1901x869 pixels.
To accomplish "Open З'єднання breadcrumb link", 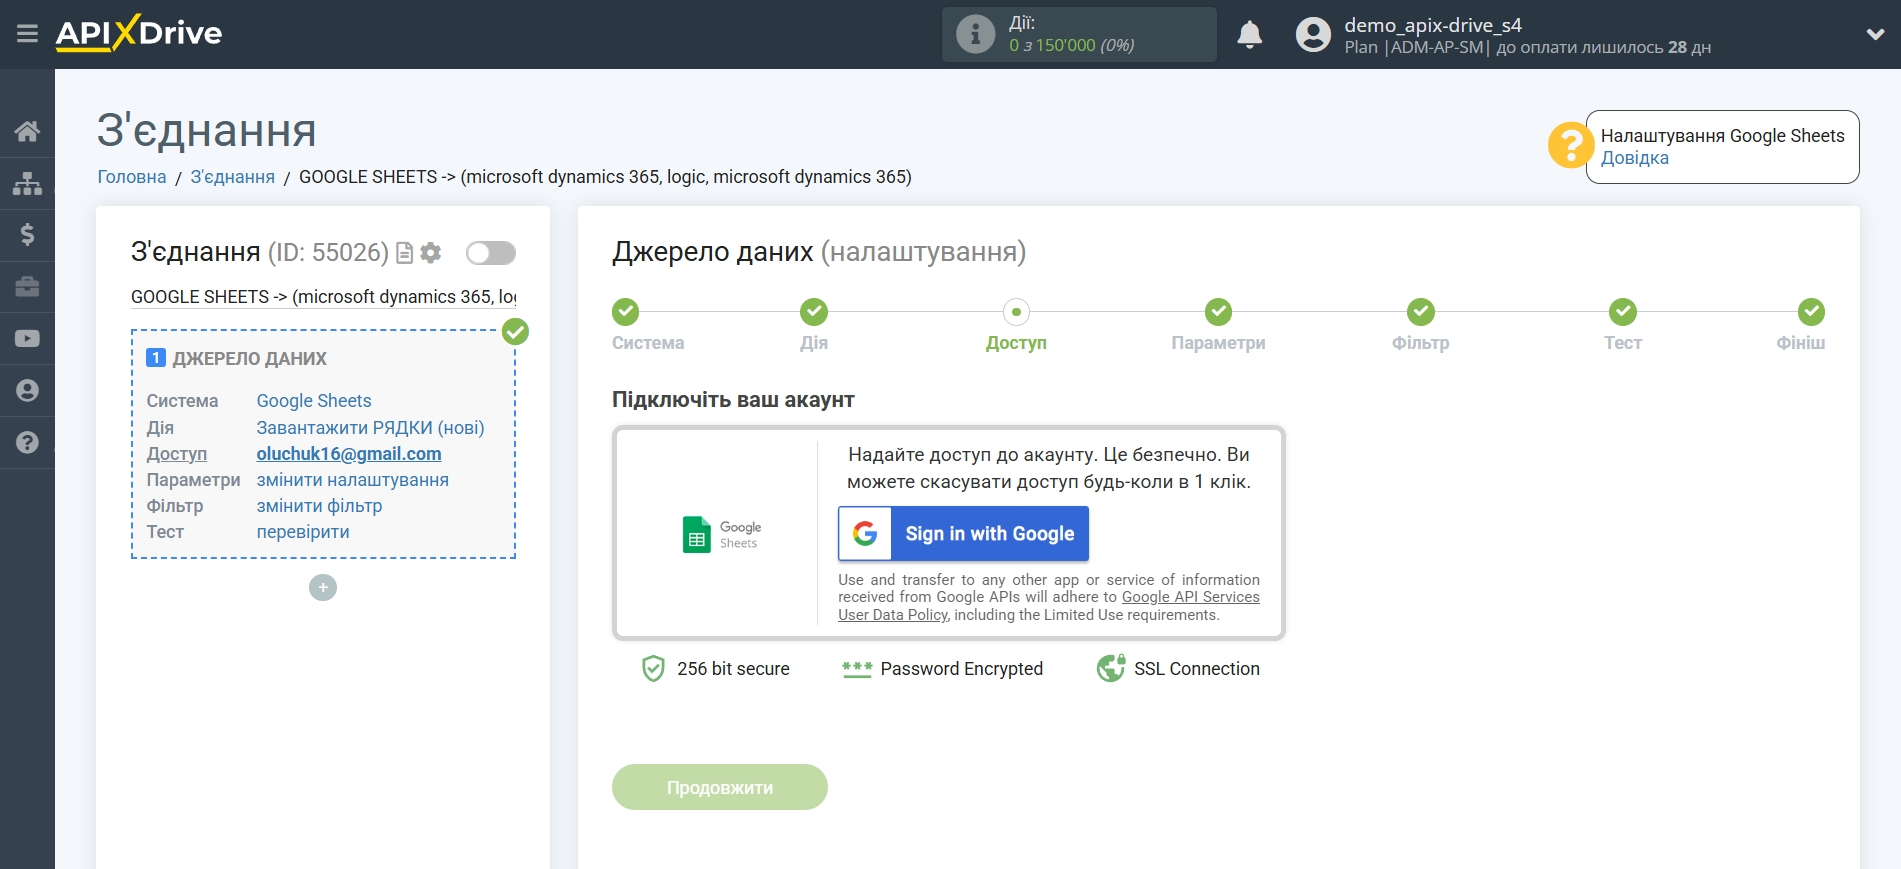I will [233, 177].
